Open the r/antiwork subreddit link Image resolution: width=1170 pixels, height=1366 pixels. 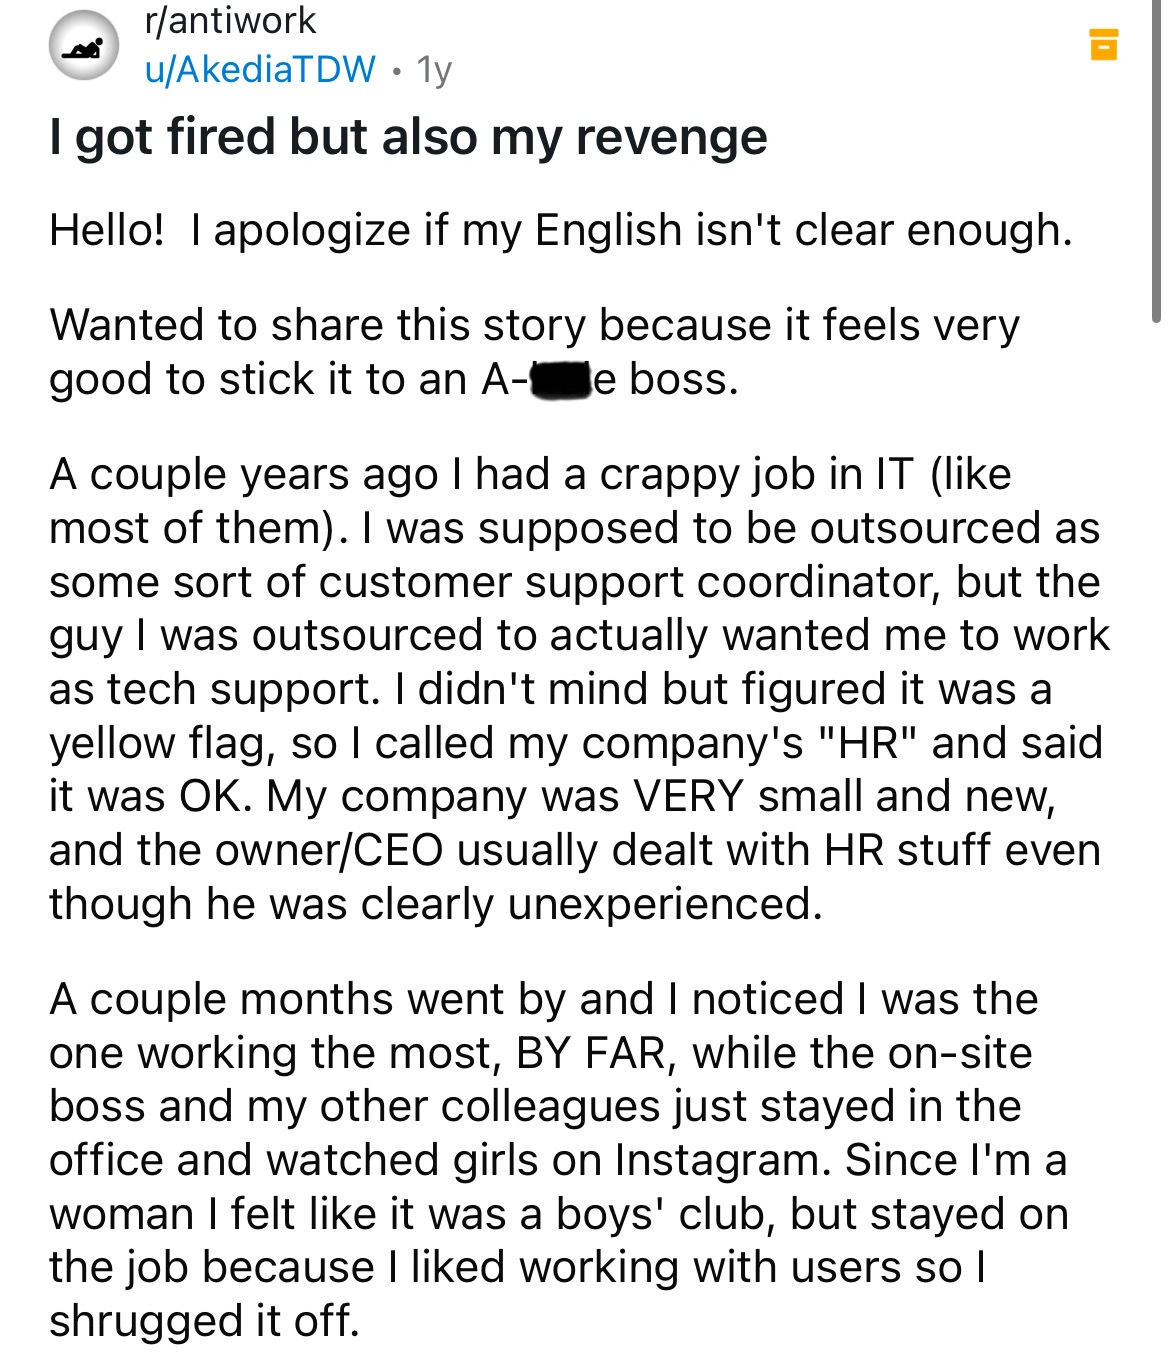point(230,21)
